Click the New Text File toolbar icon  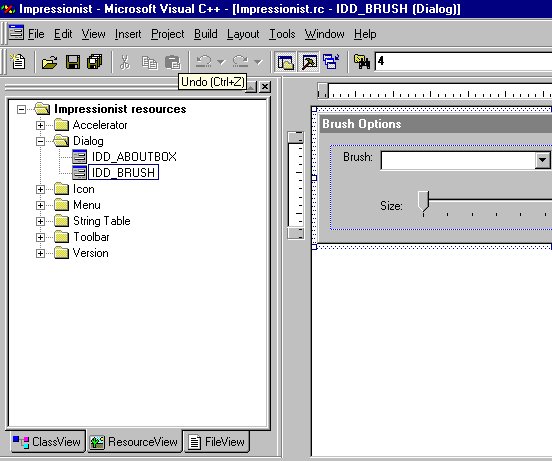[x=18, y=62]
